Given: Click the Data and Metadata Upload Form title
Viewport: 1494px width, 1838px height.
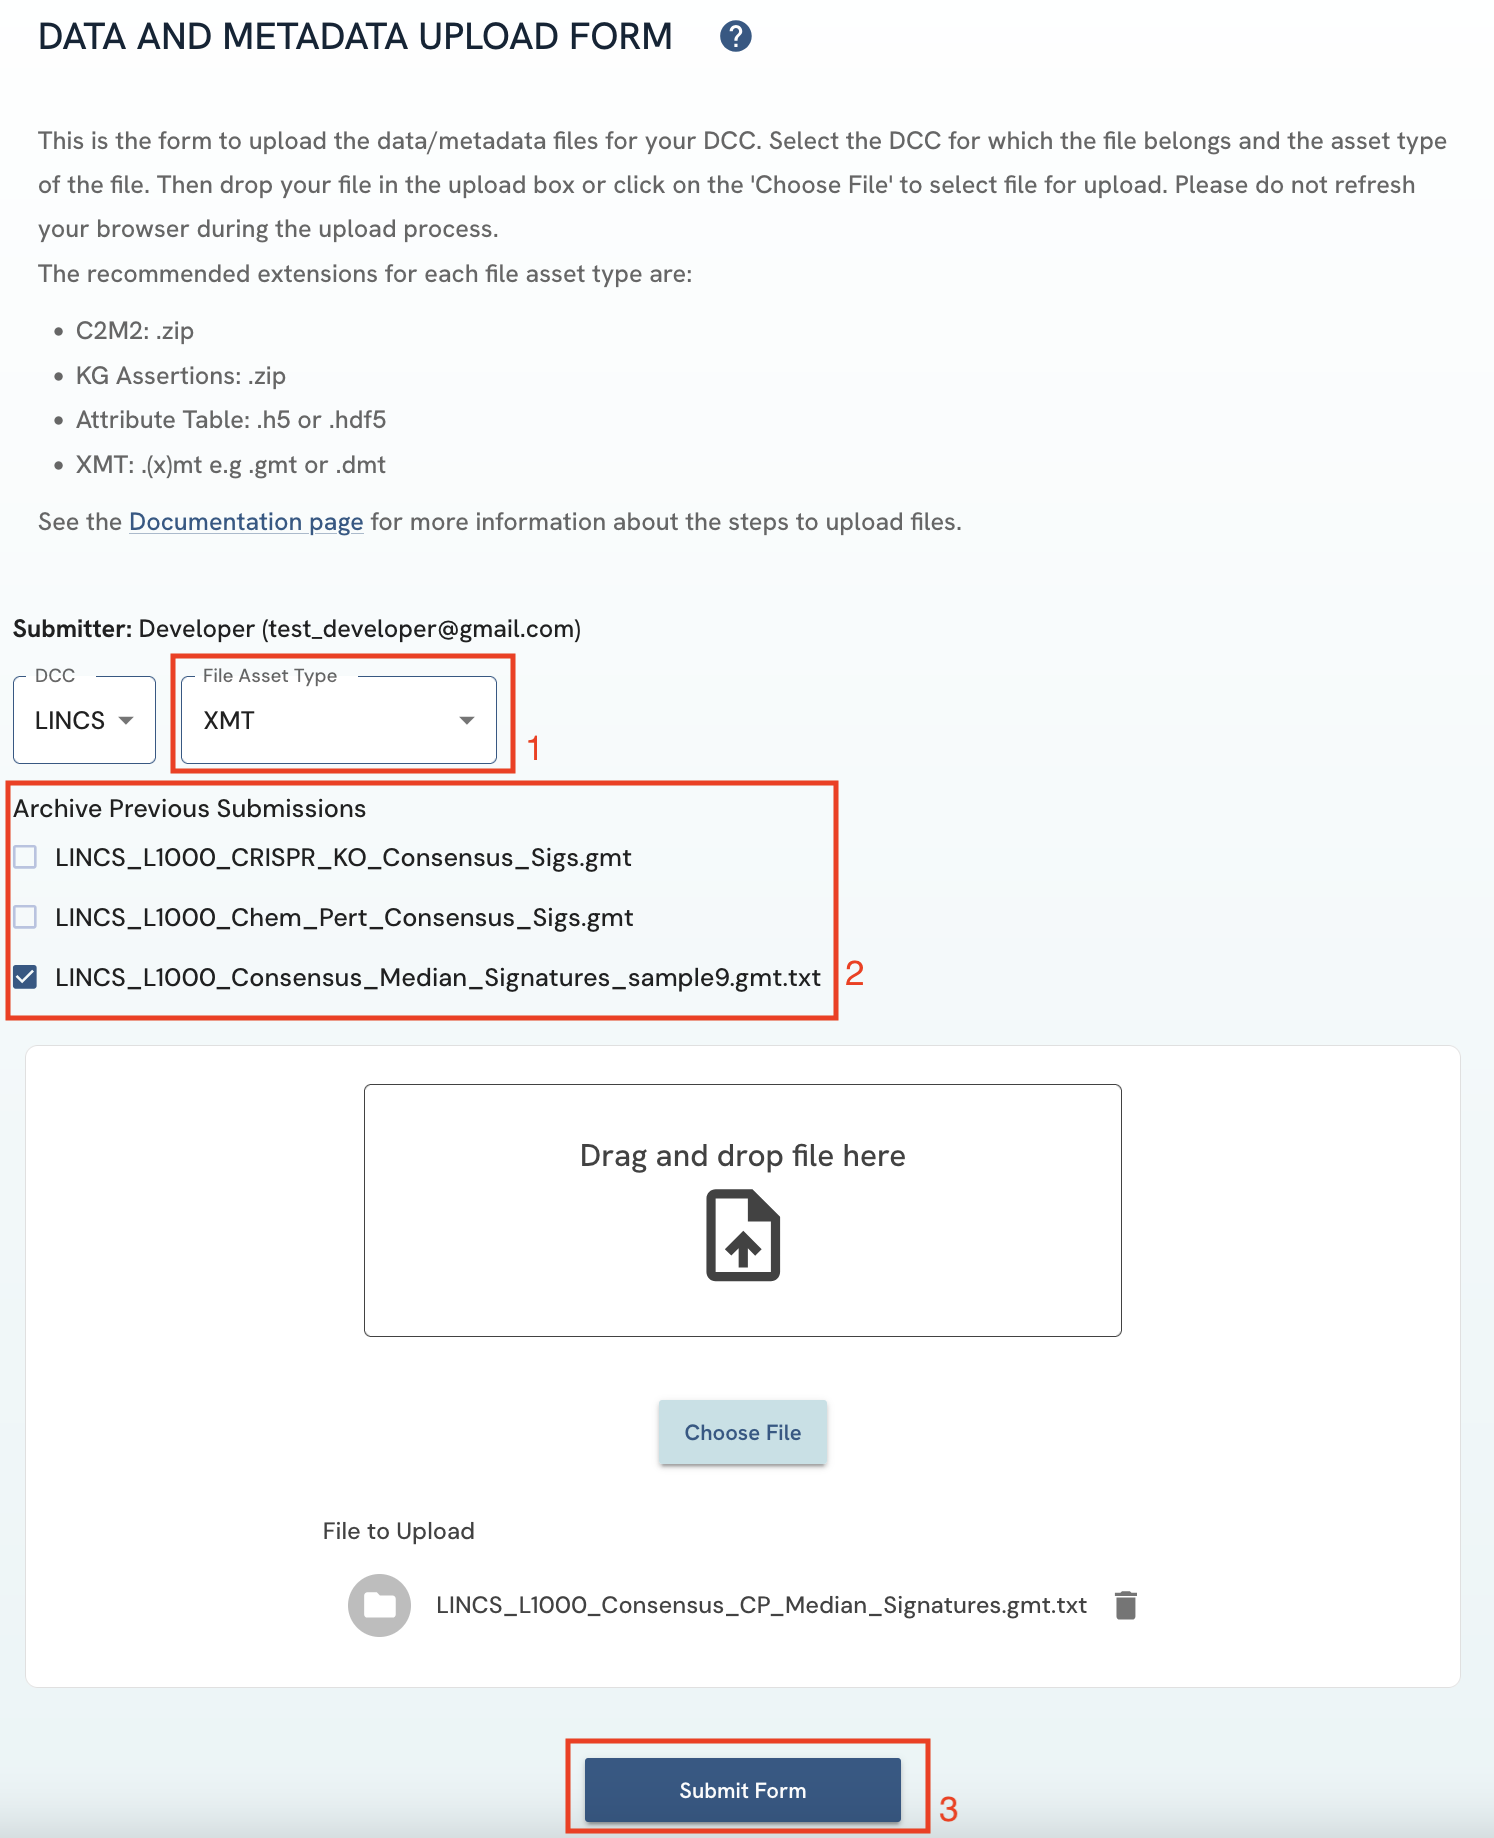Looking at the screenshot, I should pos(355,37).
